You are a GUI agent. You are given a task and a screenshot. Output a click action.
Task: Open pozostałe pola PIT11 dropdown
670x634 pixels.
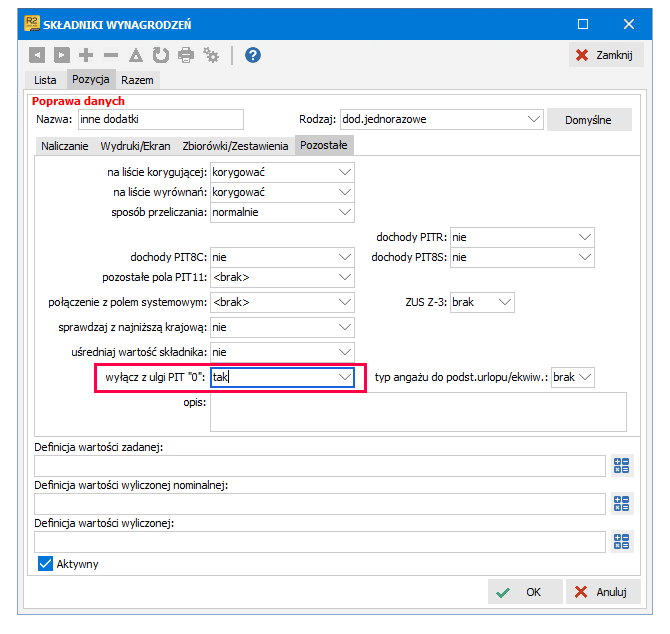[x=345, y=277]
